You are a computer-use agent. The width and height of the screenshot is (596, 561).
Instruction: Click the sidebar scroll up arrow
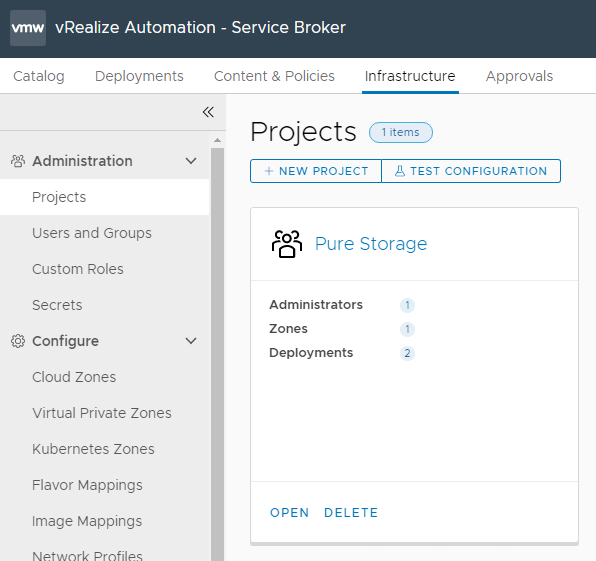point(217,140)
